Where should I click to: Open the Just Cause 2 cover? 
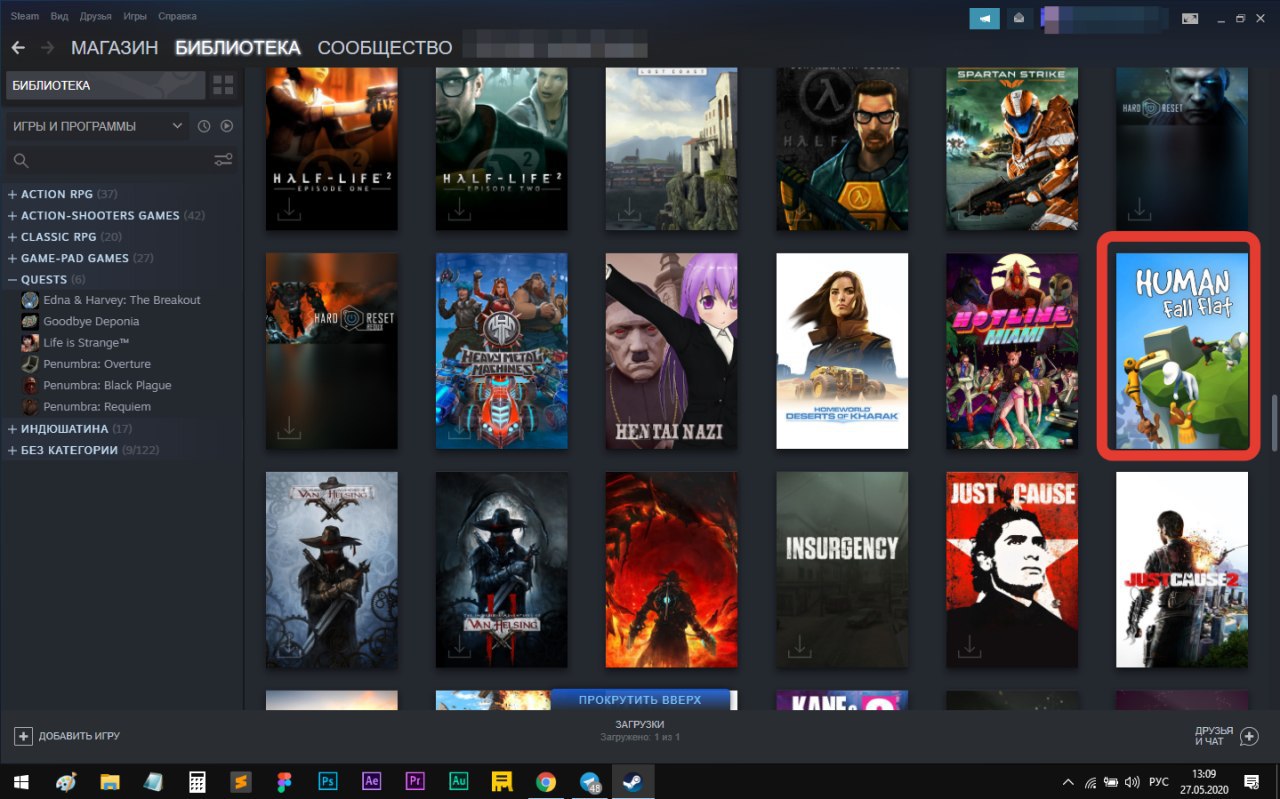(x=1182, y=570)
